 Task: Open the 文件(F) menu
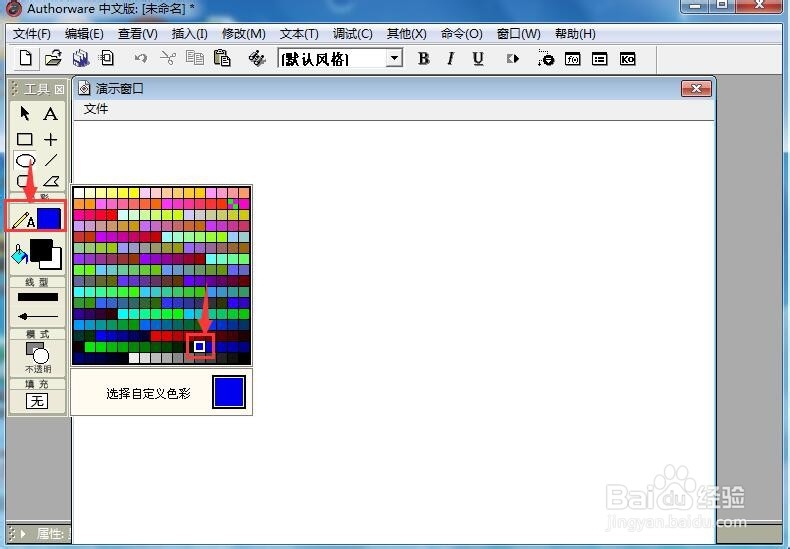[32, 34]
